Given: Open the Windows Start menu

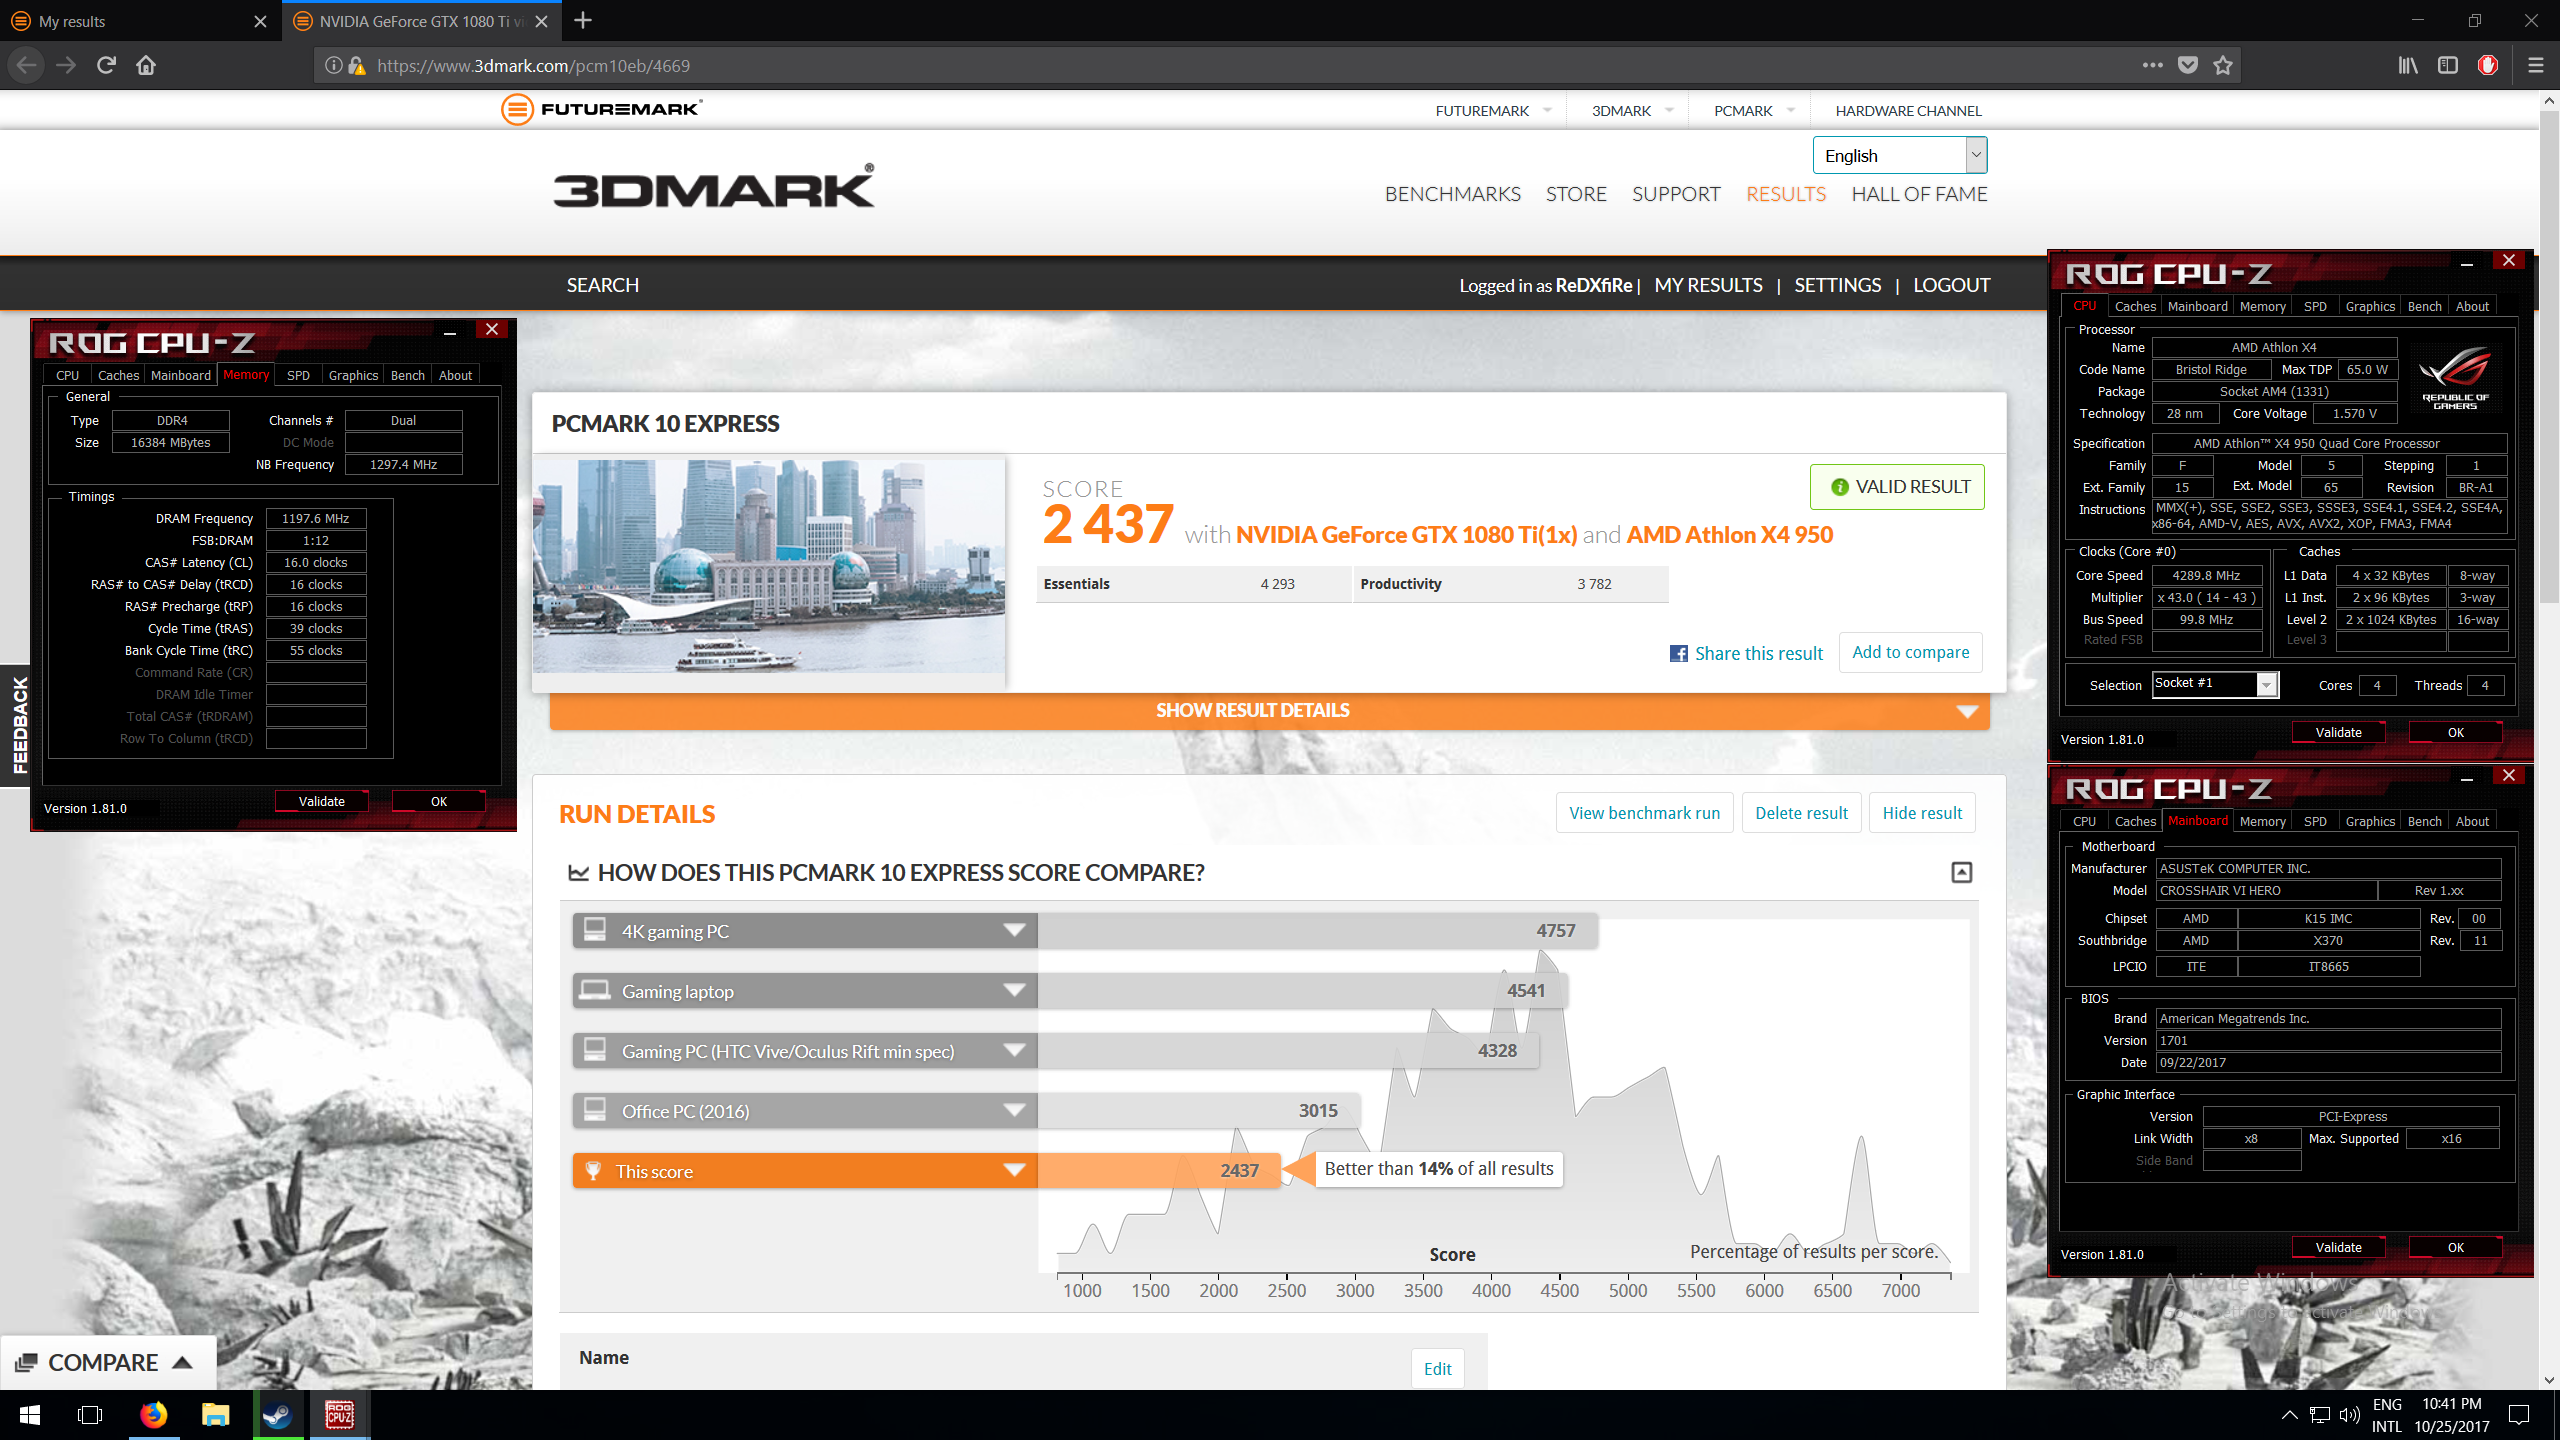Looking at the screenshot, I should 29,1415.
